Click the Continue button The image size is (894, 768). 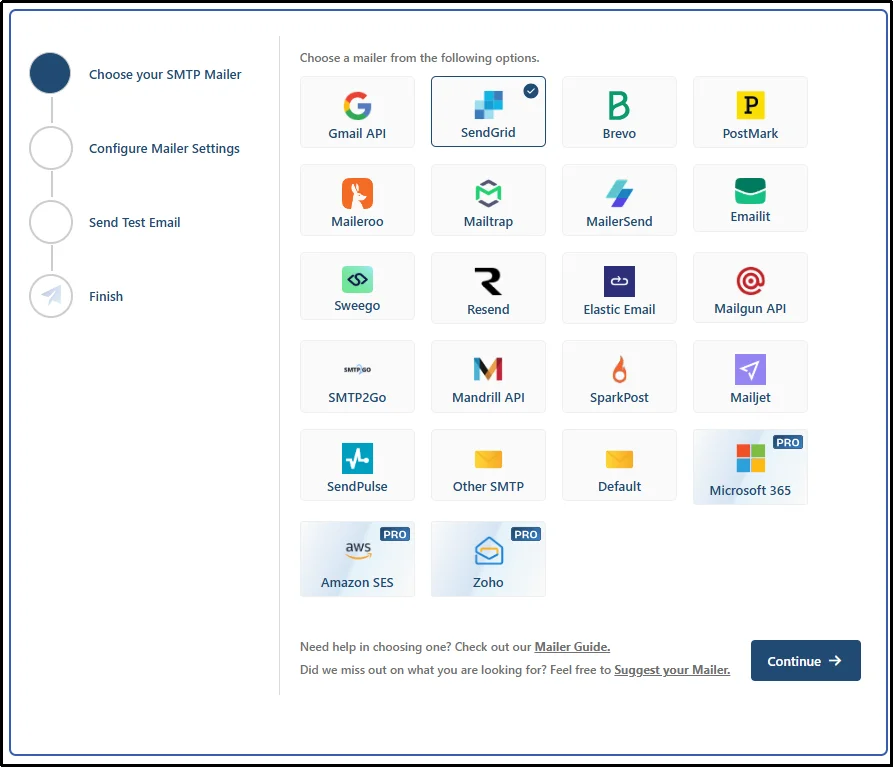[806, 660]
